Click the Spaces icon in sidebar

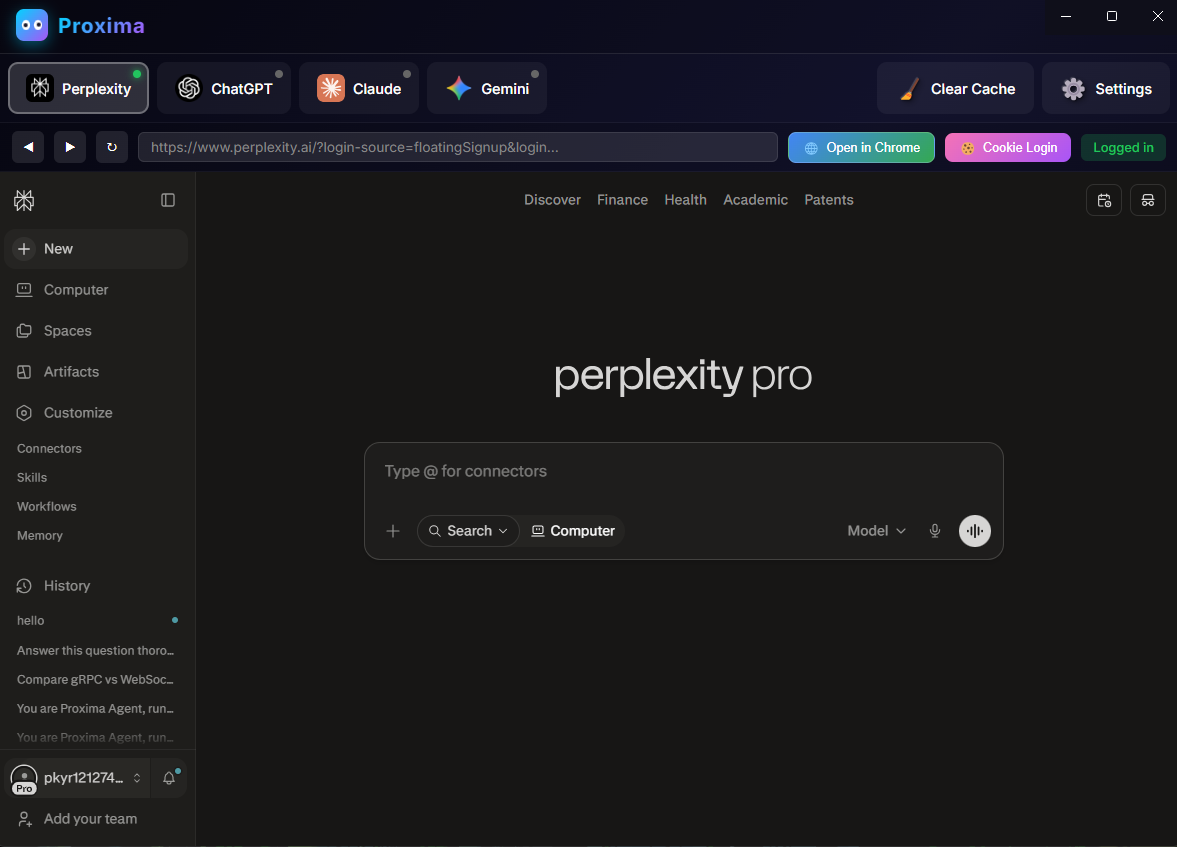(24, 330)
